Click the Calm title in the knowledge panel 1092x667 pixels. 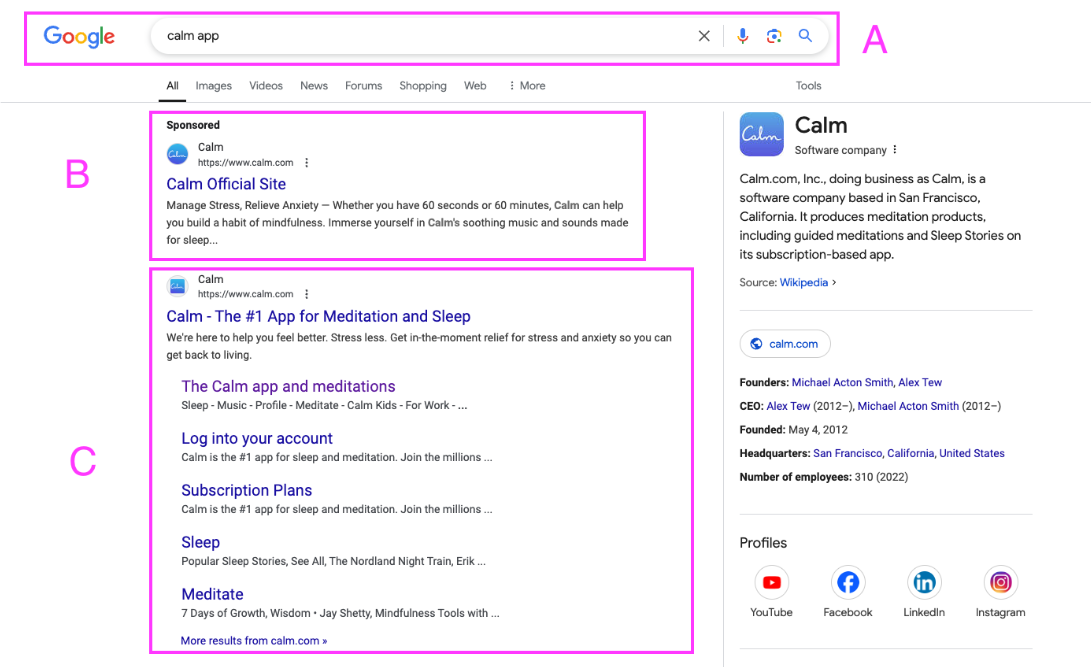click(821, 125)
